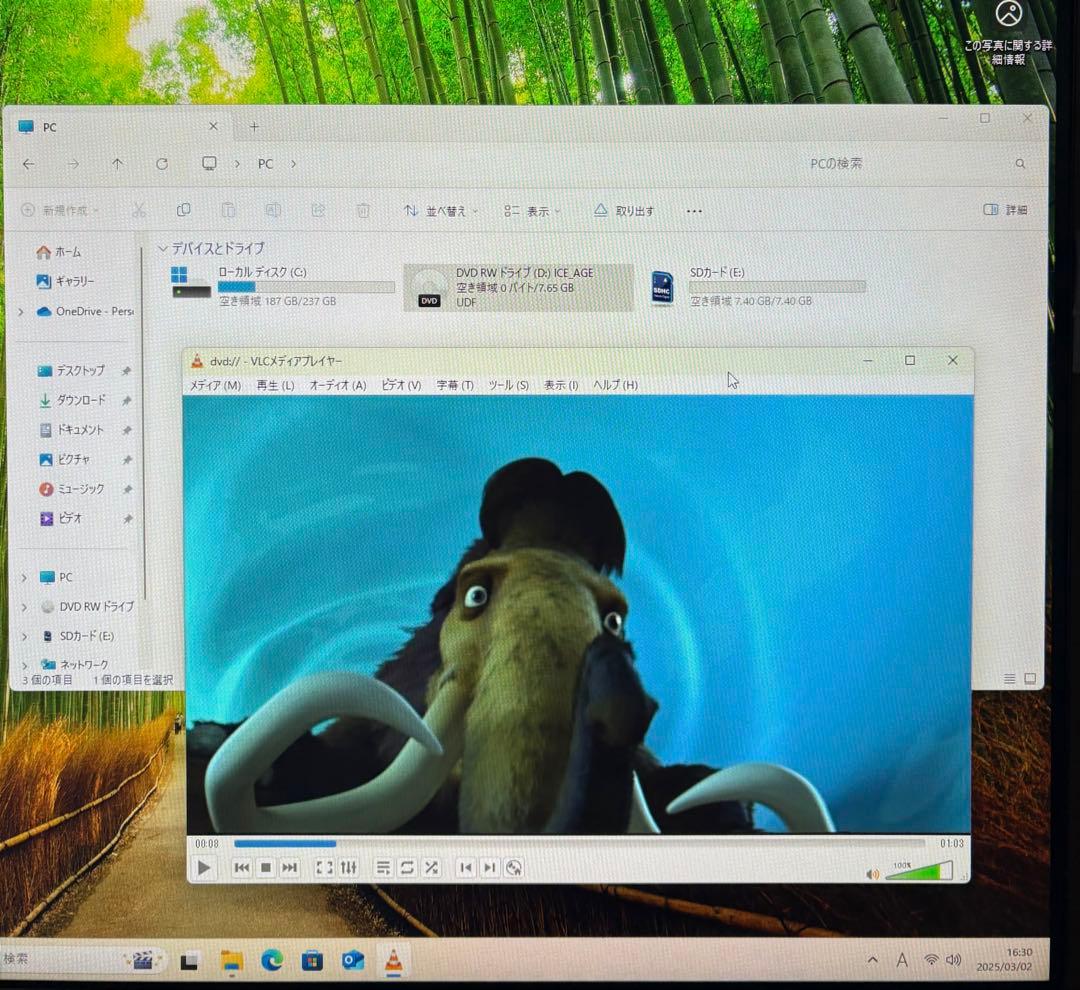
Task: Stop playback with VLC's stop icon
Action: 265,868
